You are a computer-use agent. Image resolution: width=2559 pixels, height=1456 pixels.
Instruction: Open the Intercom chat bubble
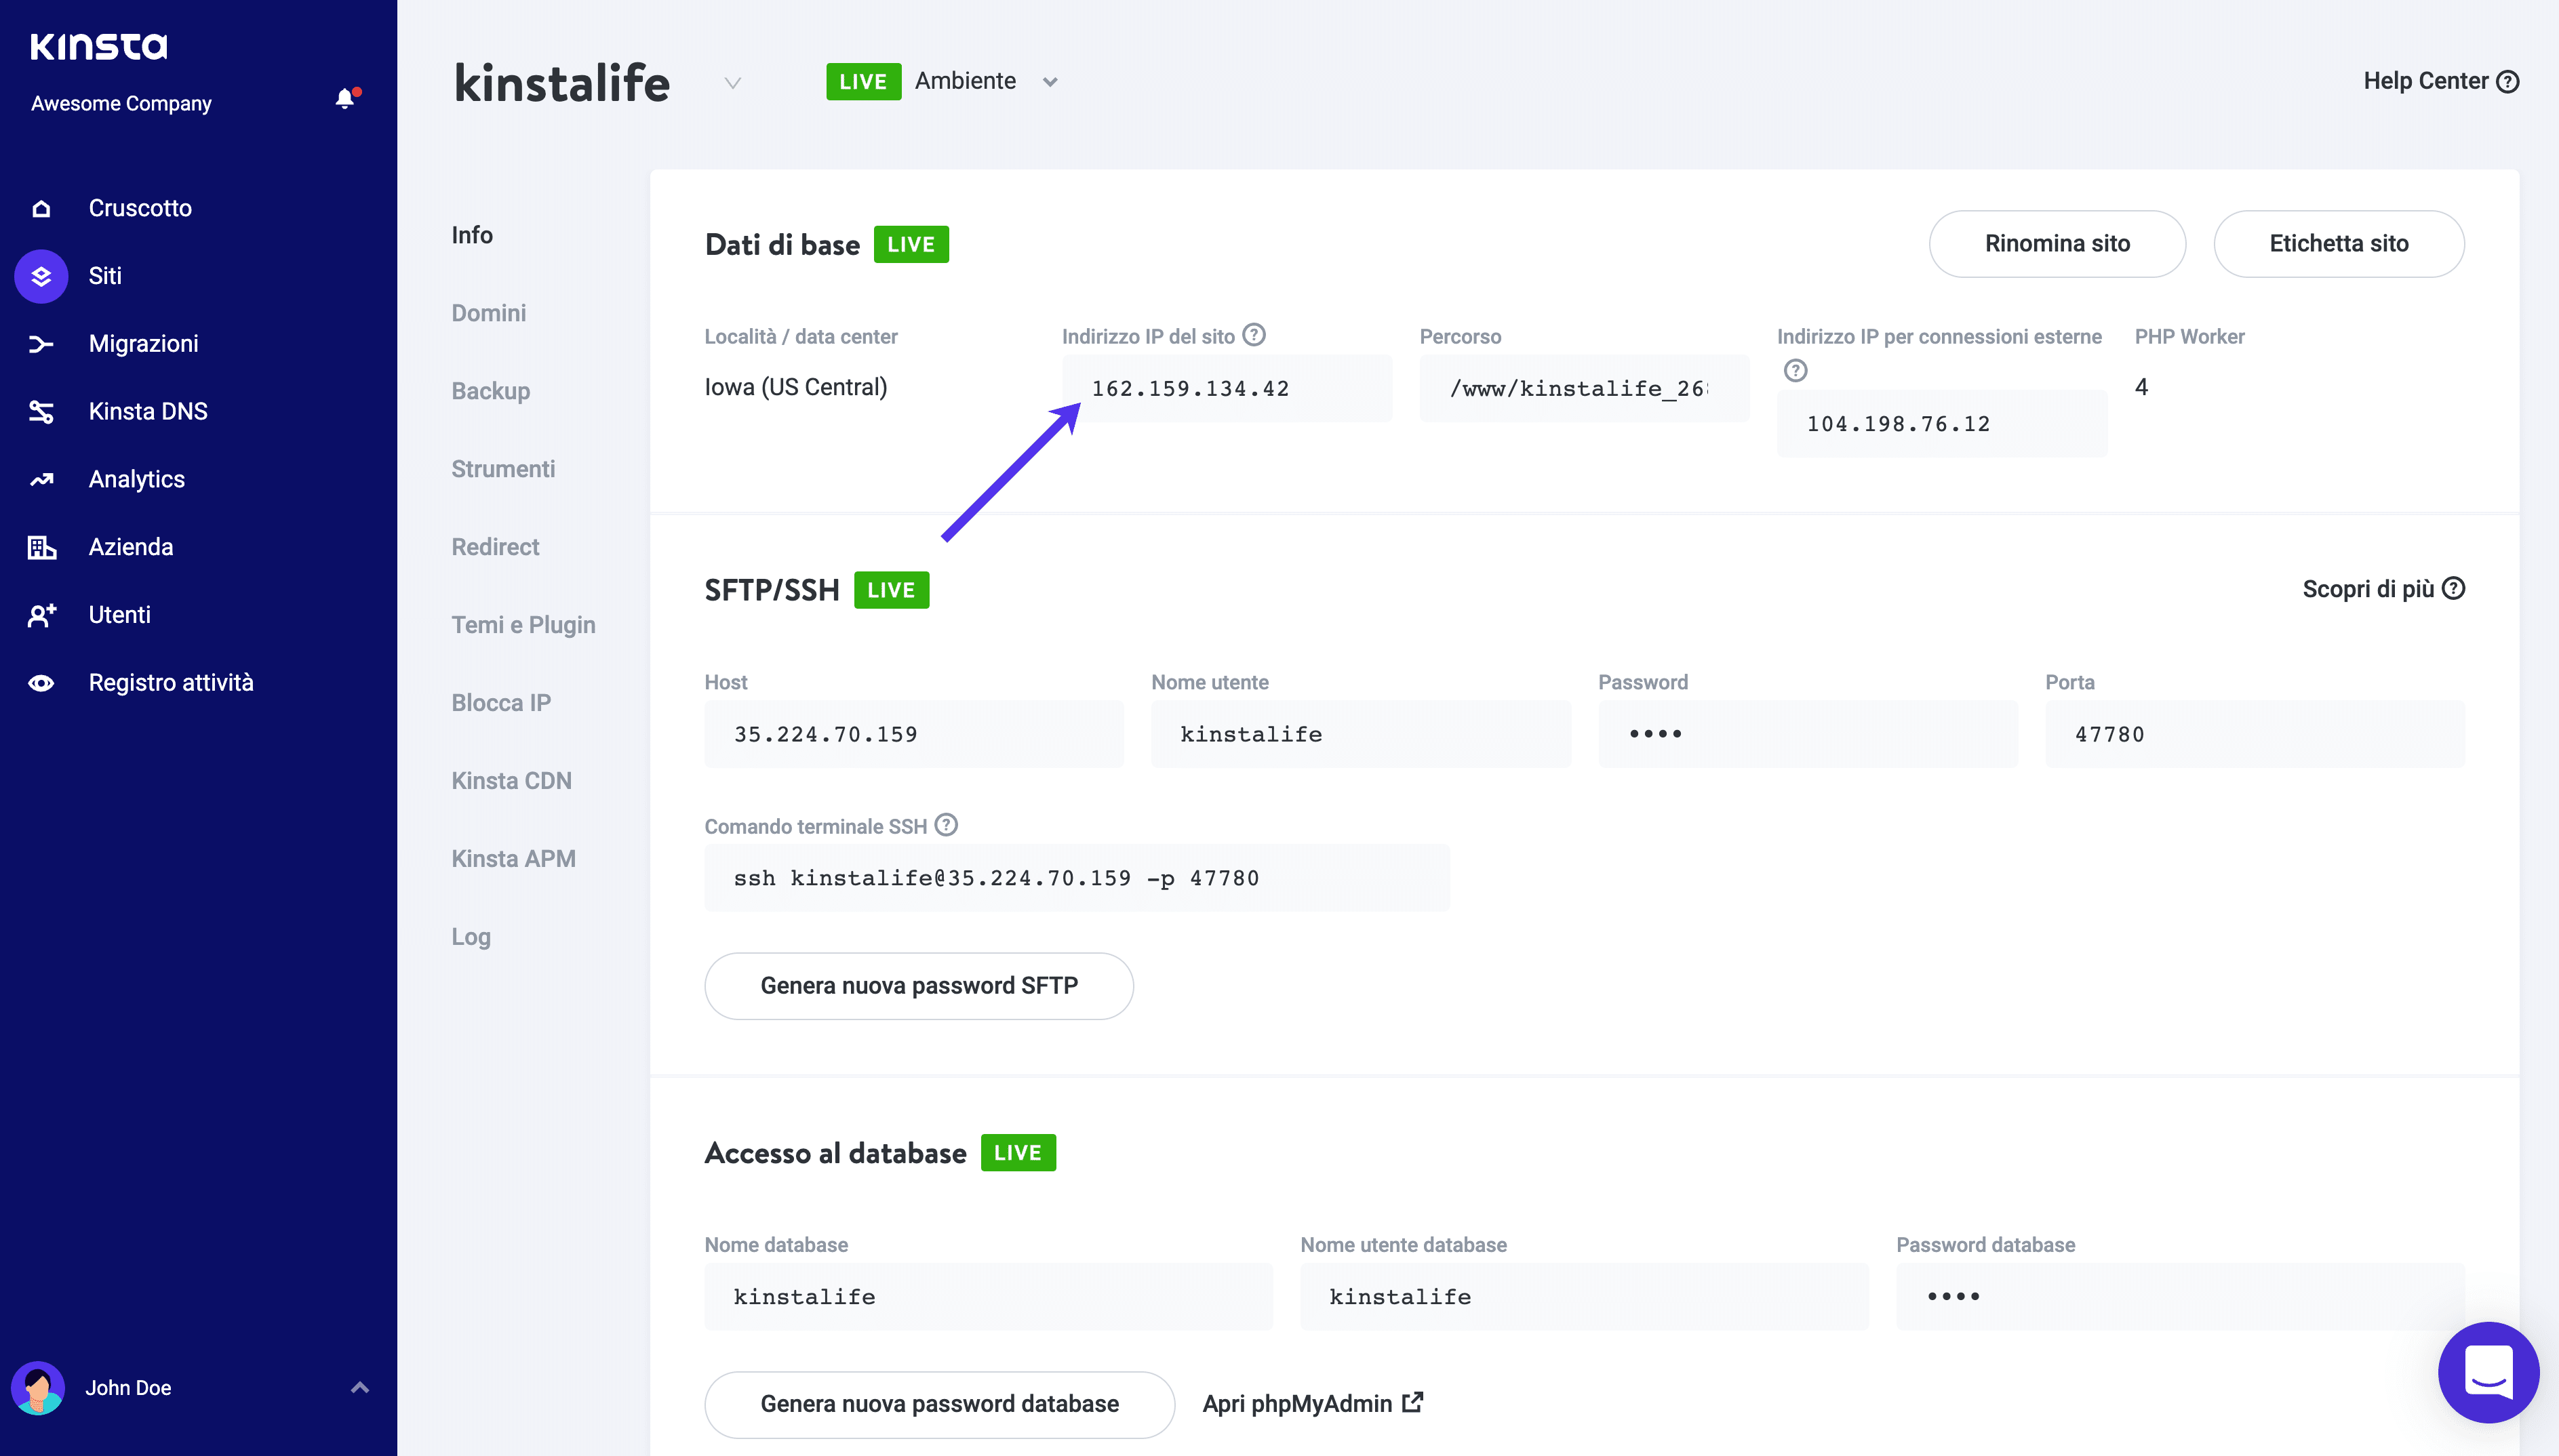point(2489,1372)
